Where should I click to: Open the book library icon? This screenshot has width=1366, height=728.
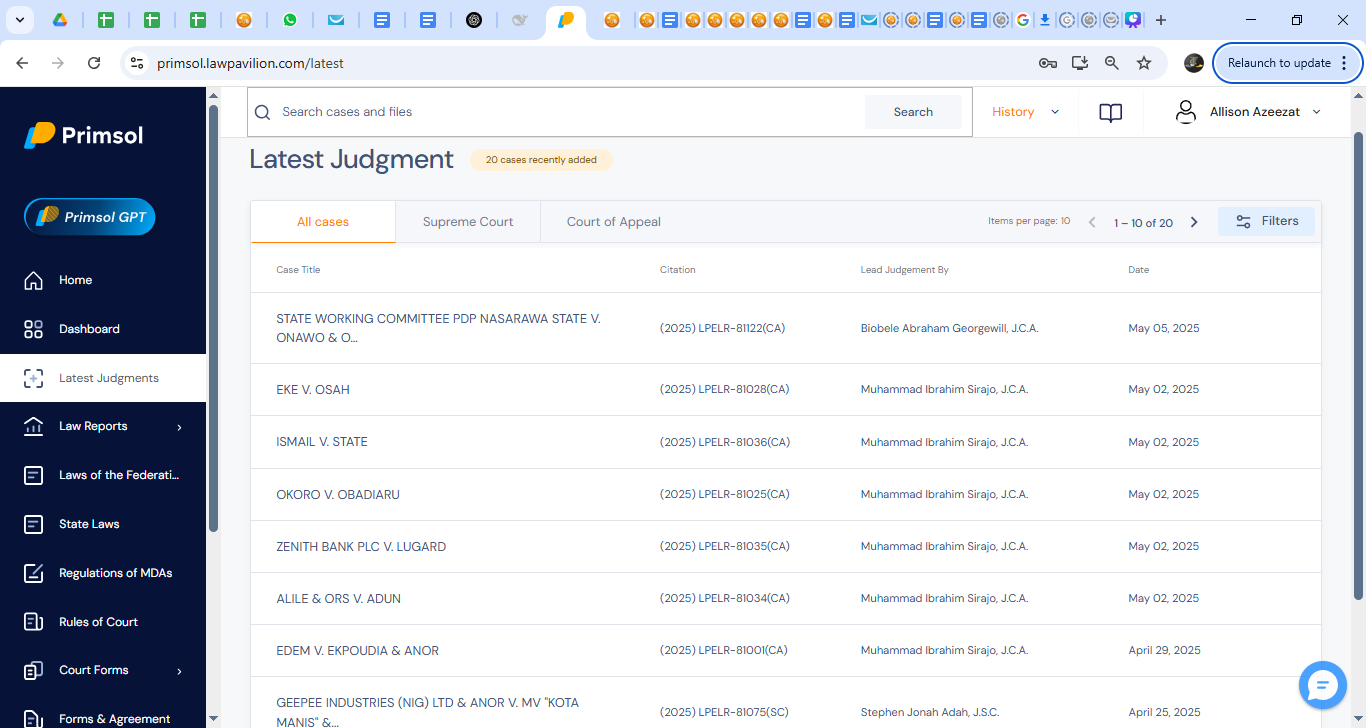[1111, 113]
